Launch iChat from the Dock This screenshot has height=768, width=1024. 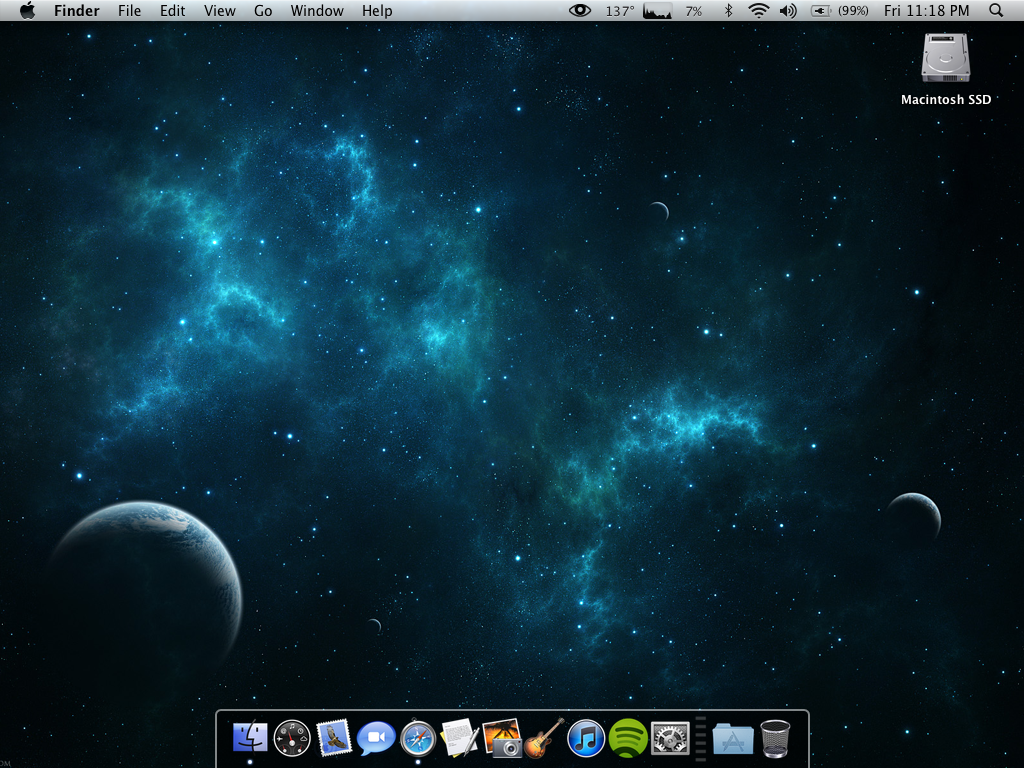point(376,738)
